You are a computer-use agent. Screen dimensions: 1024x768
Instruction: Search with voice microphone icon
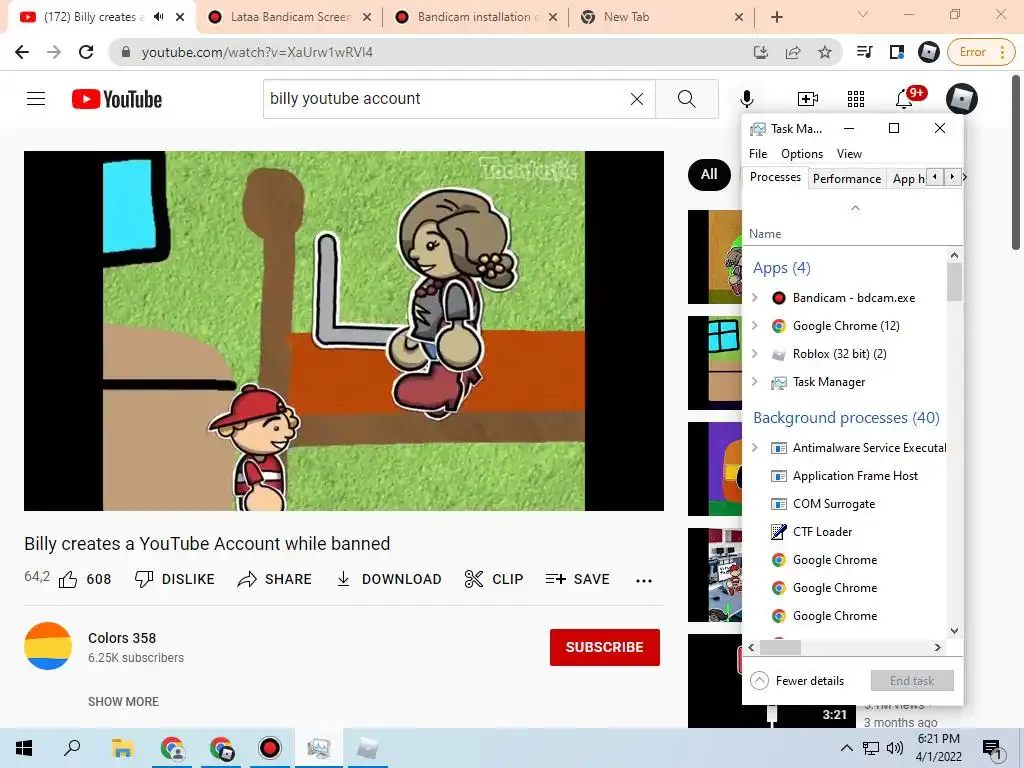click(746, 99)
